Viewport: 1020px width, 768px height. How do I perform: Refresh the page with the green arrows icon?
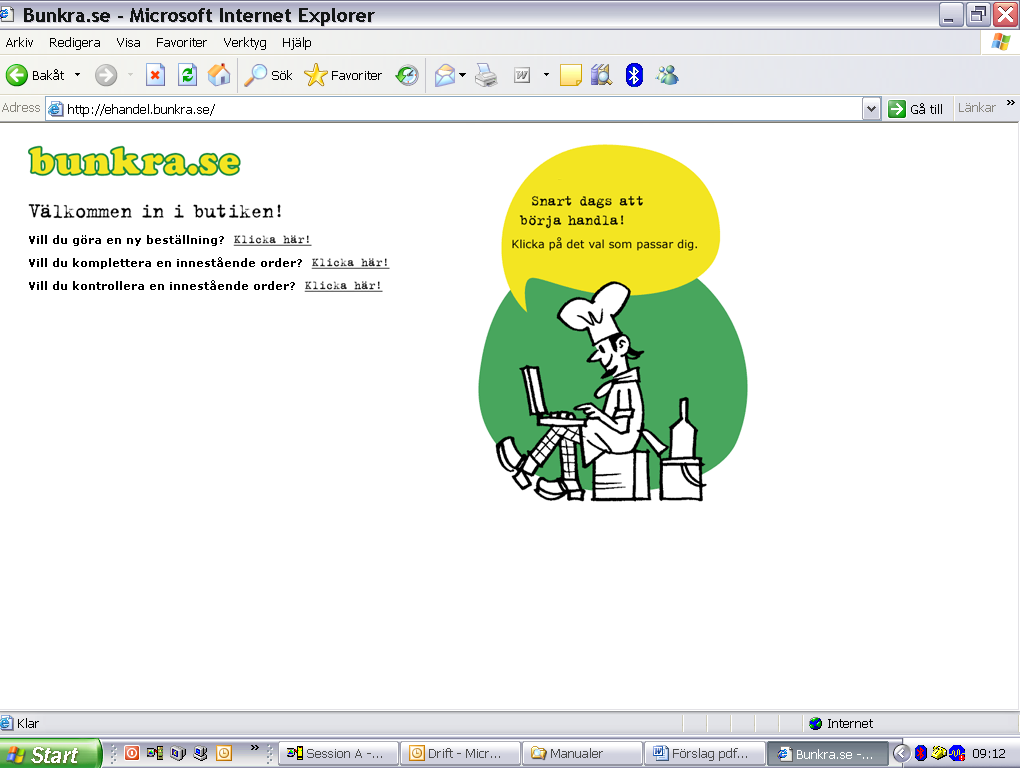[x=187, y=75]
